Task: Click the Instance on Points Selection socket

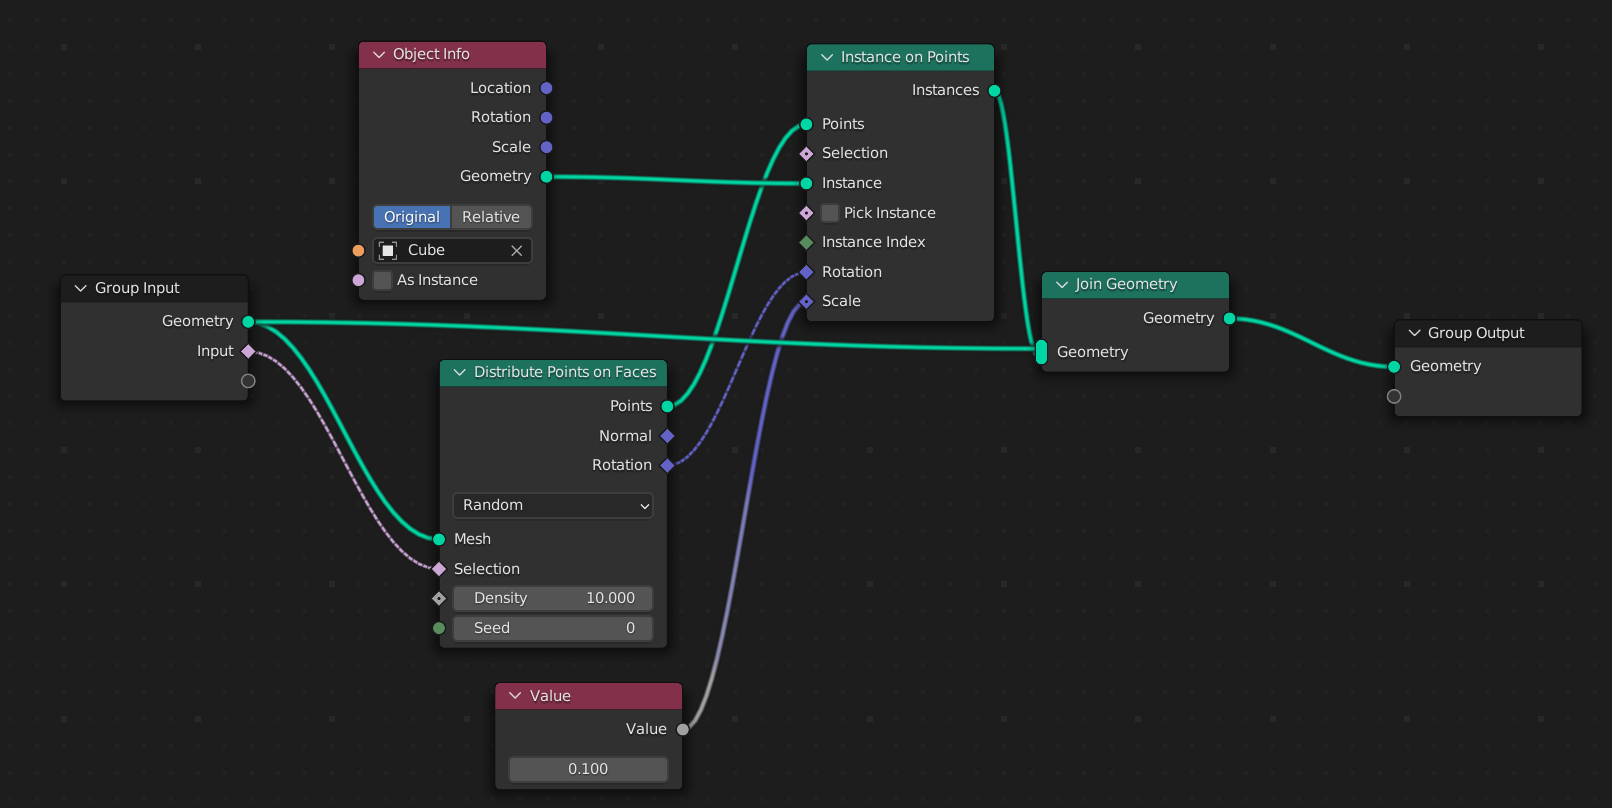Action: pyautogui.click(x=807, y=154)
